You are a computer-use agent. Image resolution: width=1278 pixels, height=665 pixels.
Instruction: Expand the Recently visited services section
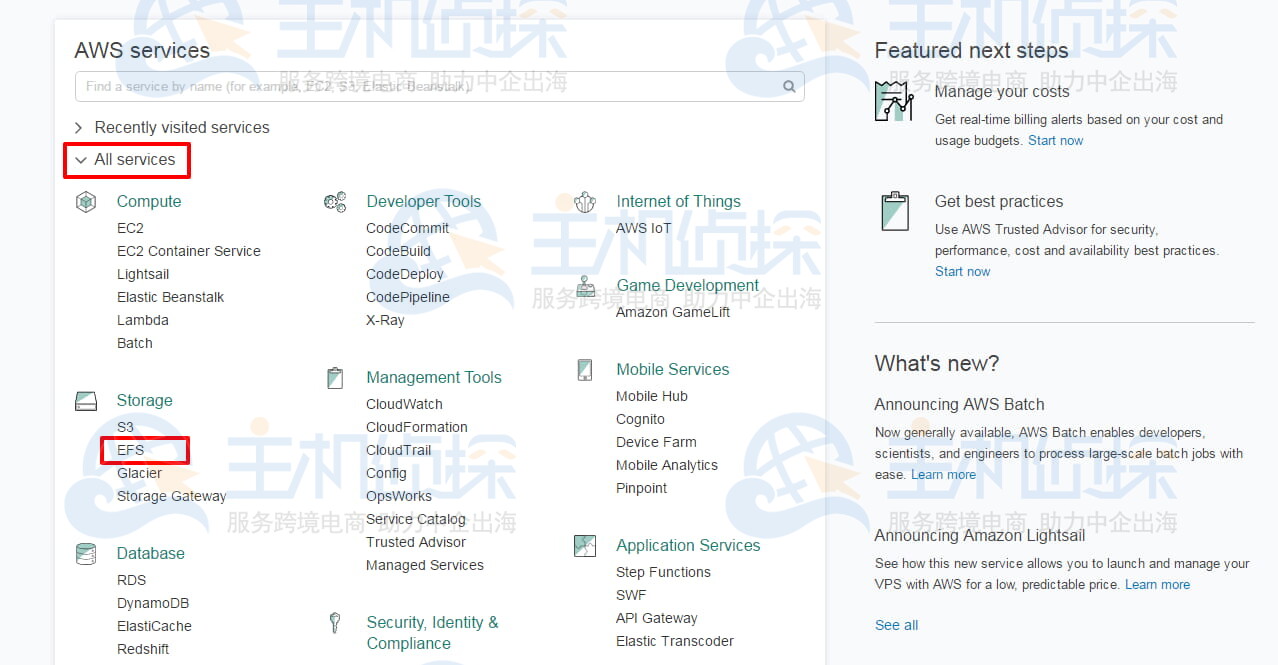point(181,127)
